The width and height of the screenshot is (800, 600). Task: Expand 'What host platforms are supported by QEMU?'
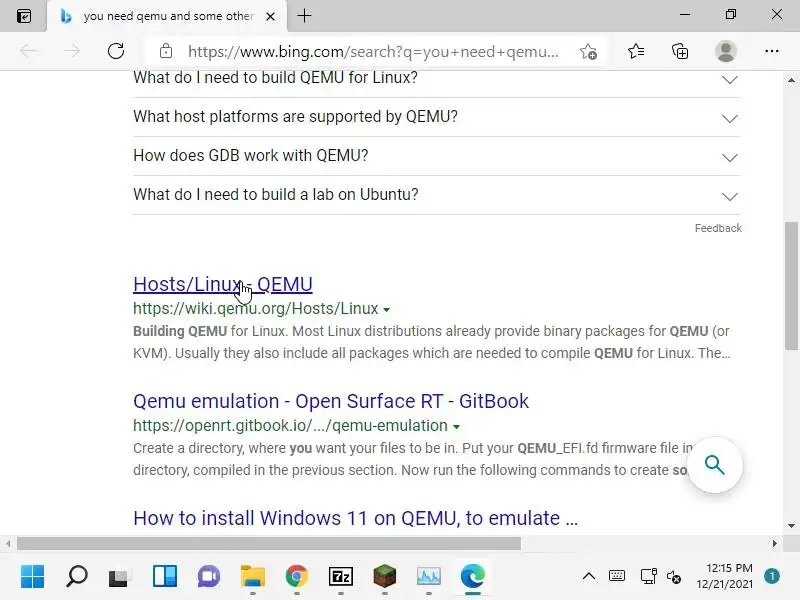(436, 117)
